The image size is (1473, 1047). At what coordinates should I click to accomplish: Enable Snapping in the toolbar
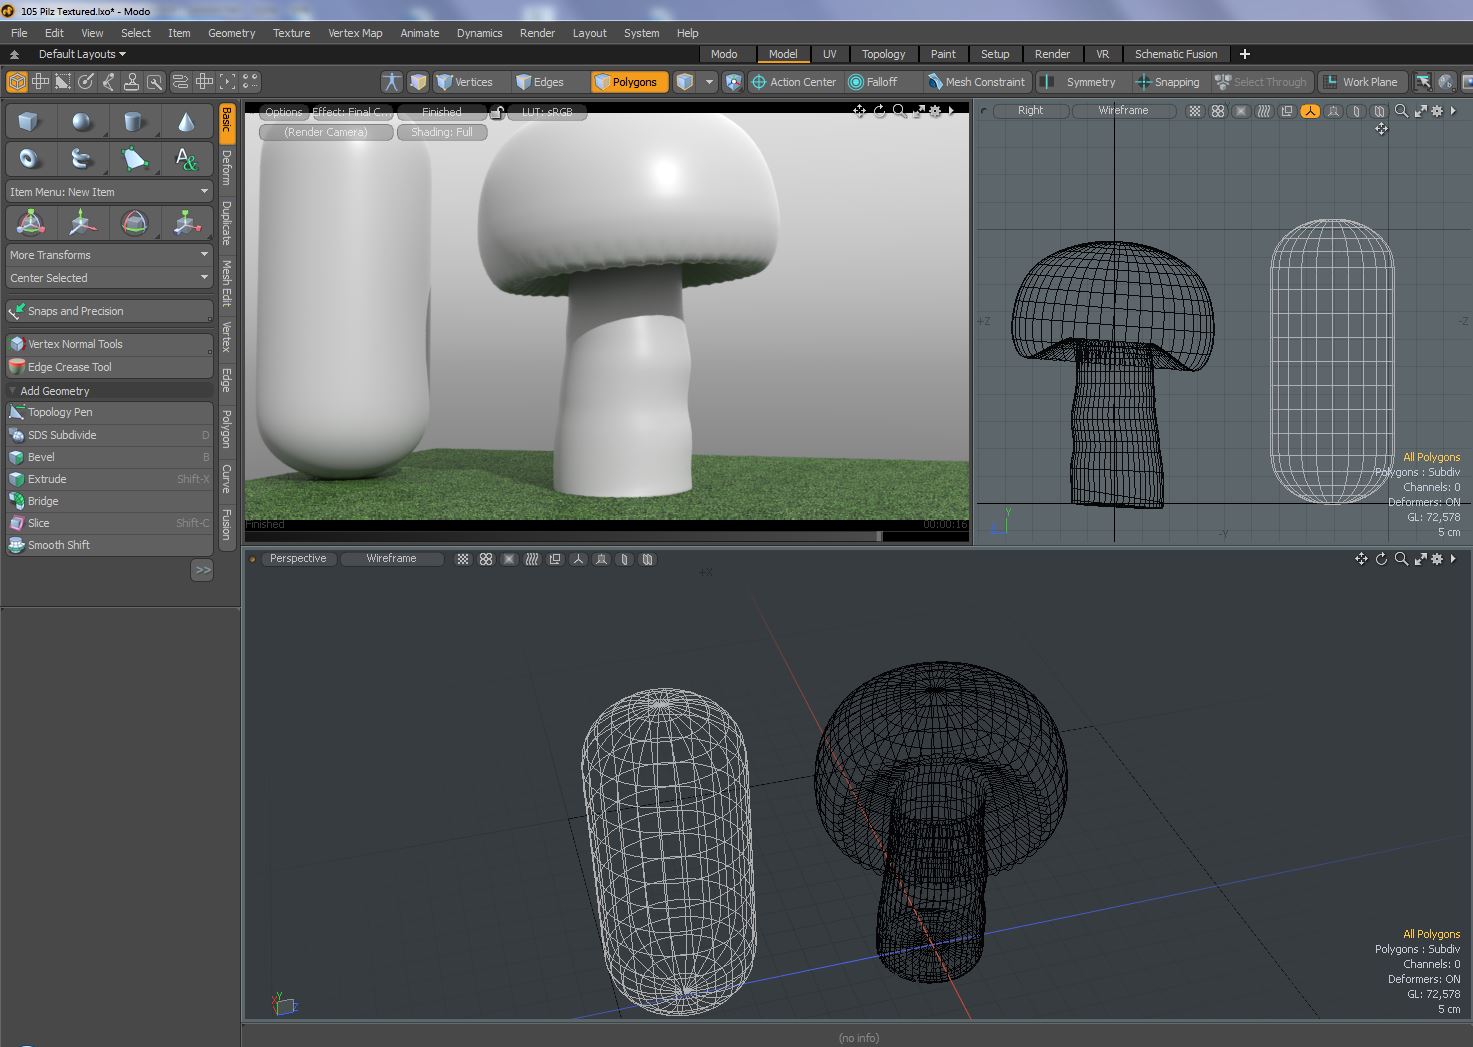coord(1175,82)
